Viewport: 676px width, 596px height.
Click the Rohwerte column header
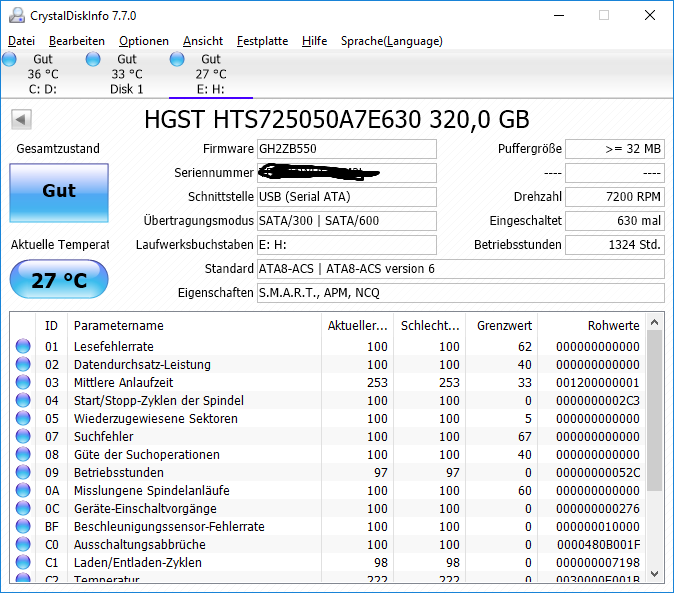[592, 326]
